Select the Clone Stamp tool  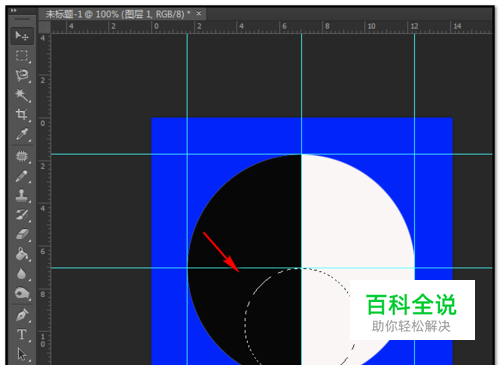click(x=22, y=195)
